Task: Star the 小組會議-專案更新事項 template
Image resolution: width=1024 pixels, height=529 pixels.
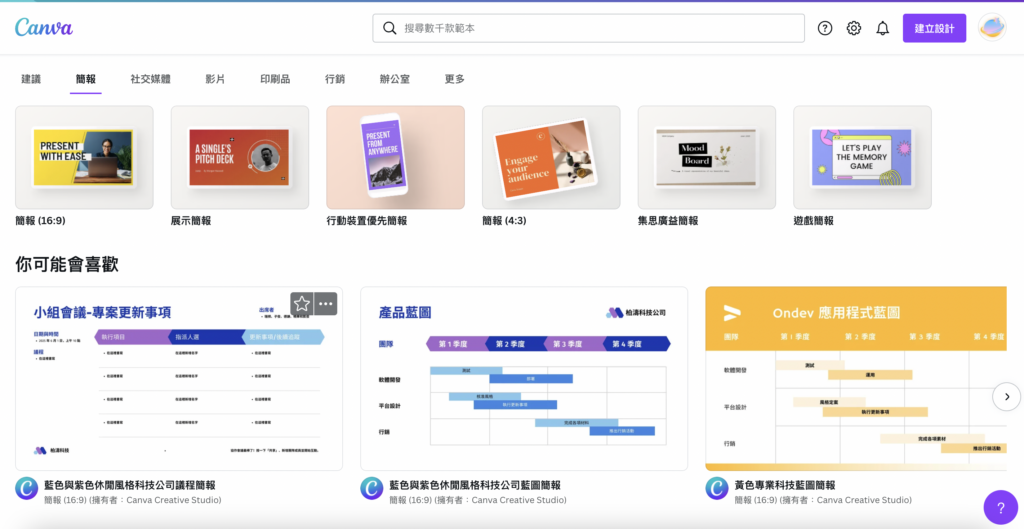Action: (302, 304)
